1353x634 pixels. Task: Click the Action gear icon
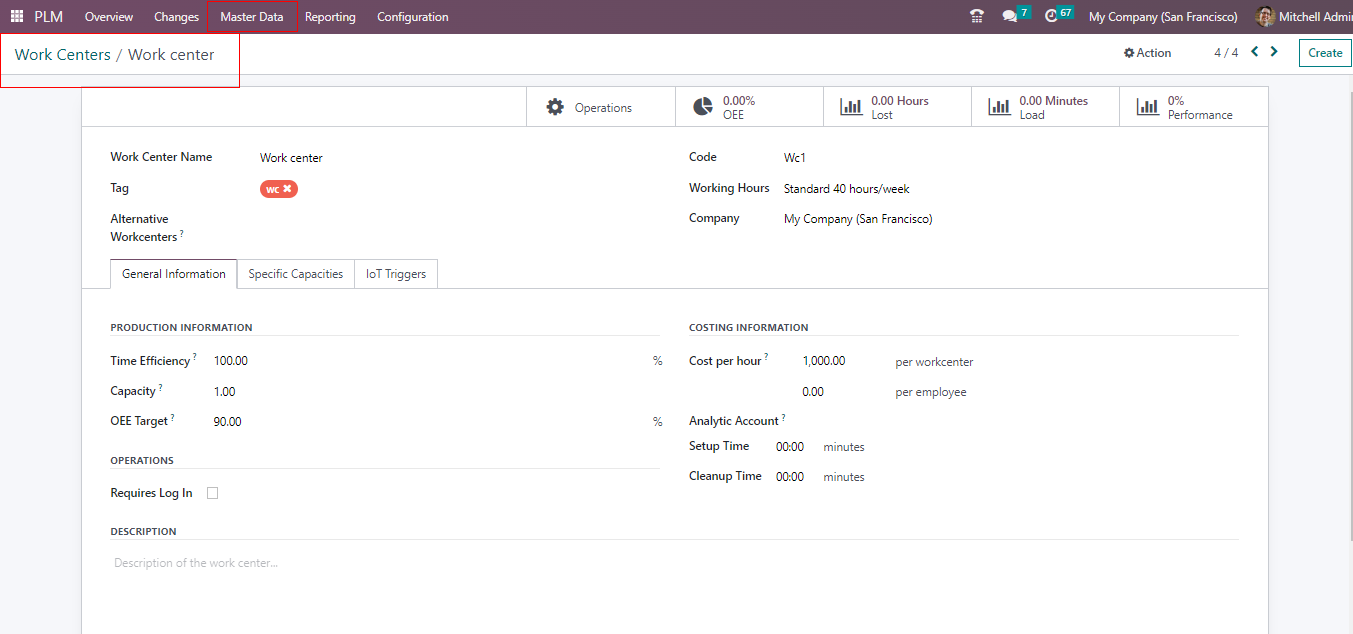(x=1129, y=53)
